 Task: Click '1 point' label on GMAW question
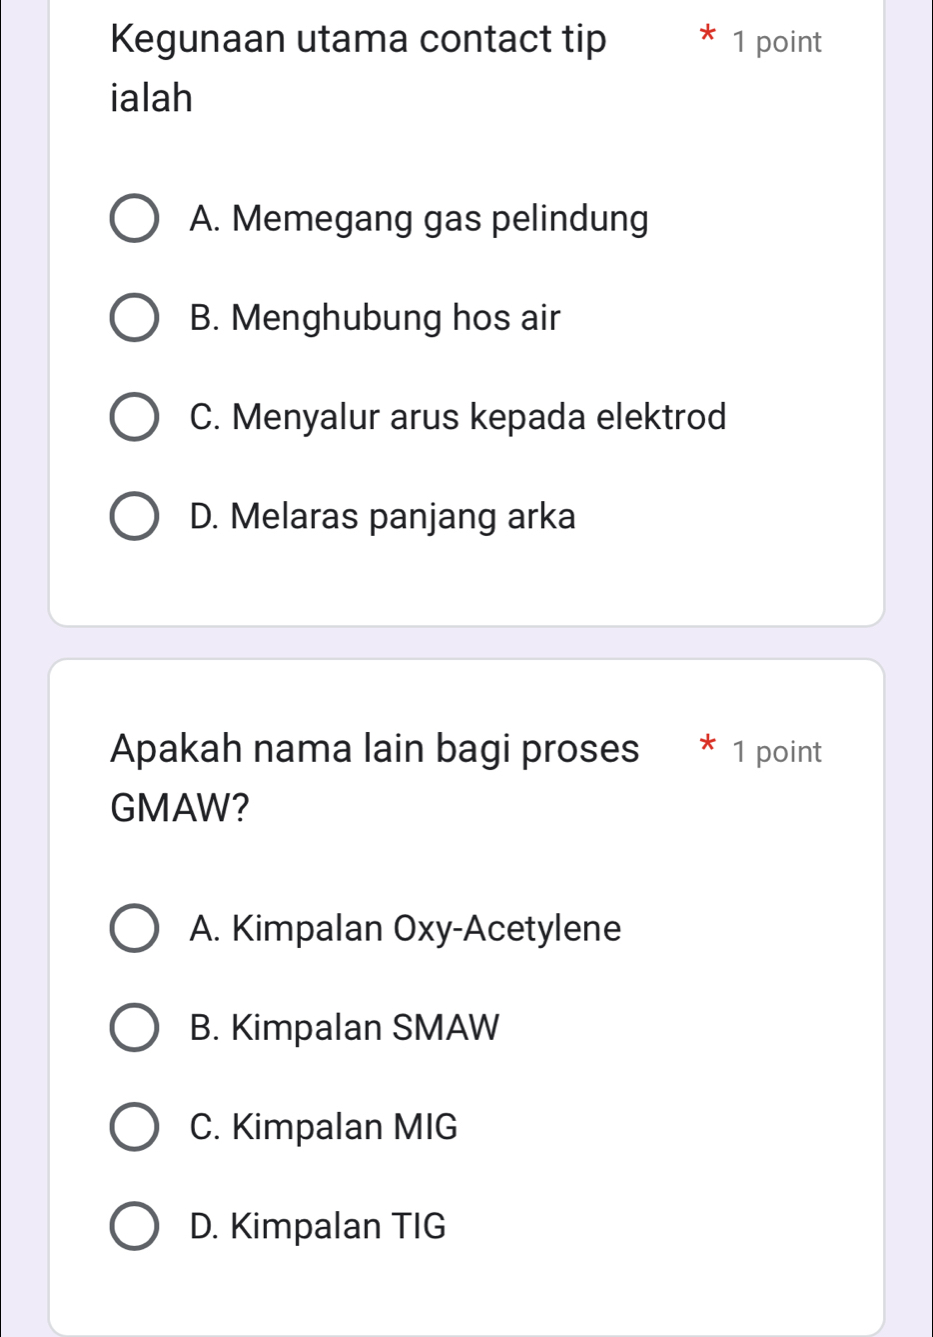tap(776, 752)
